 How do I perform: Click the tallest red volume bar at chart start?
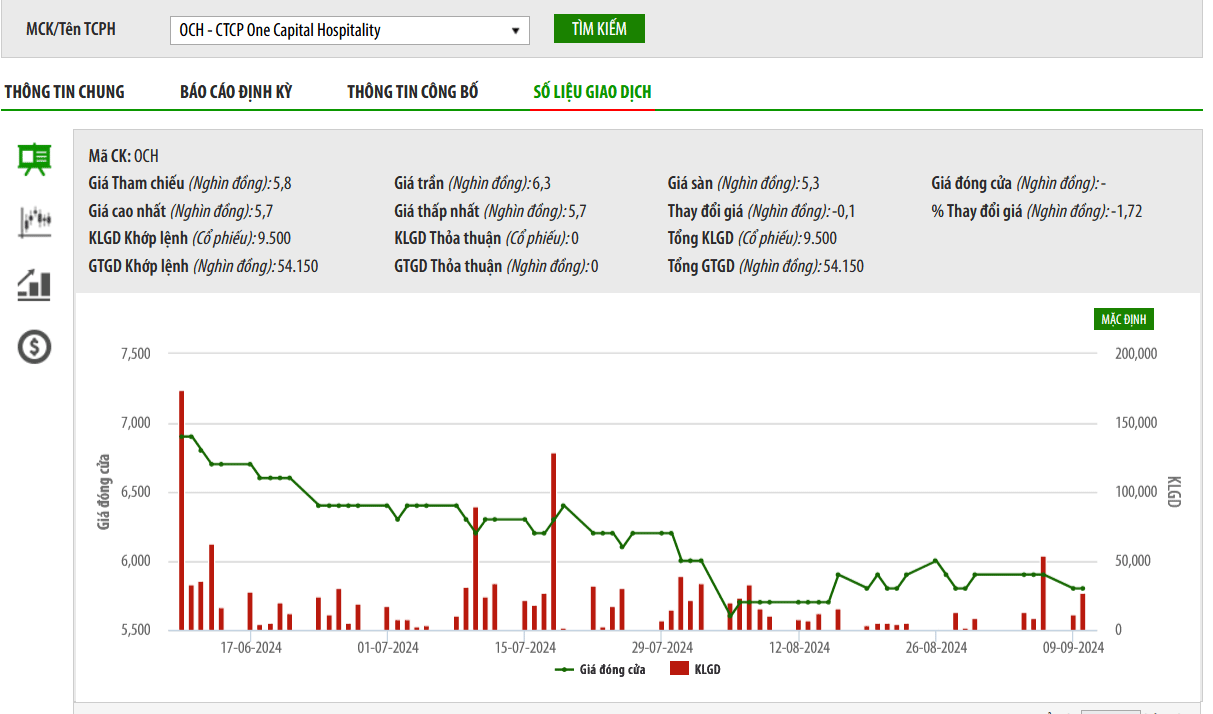point(181,510)
